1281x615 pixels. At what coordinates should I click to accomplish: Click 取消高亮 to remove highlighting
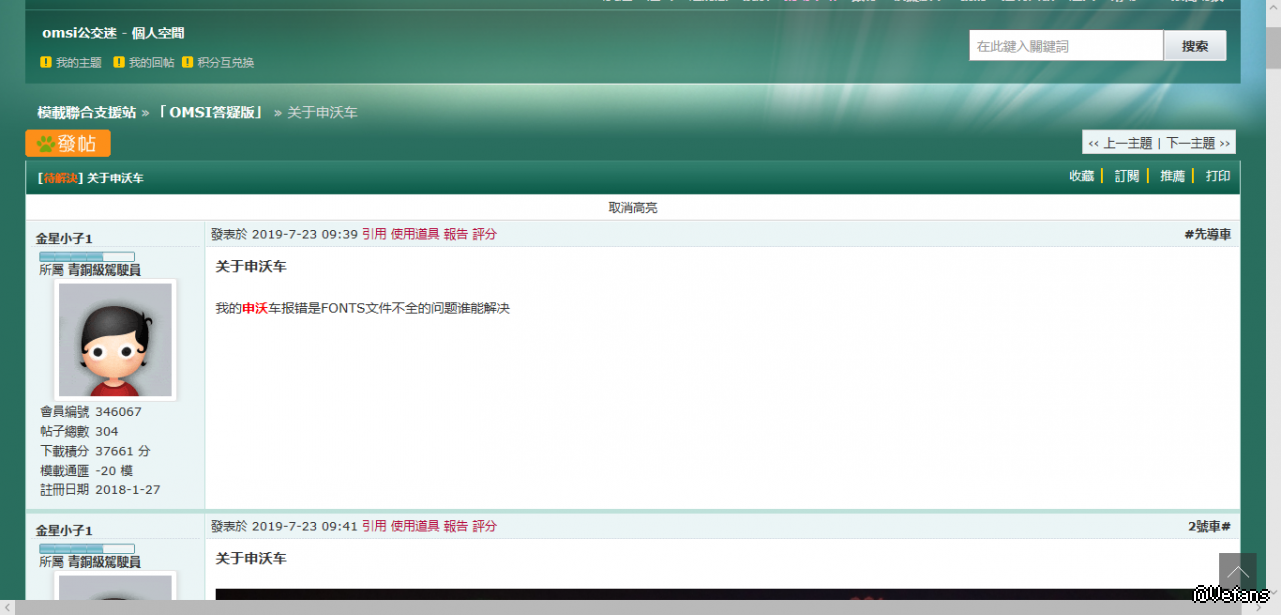[x=632, y=208]
